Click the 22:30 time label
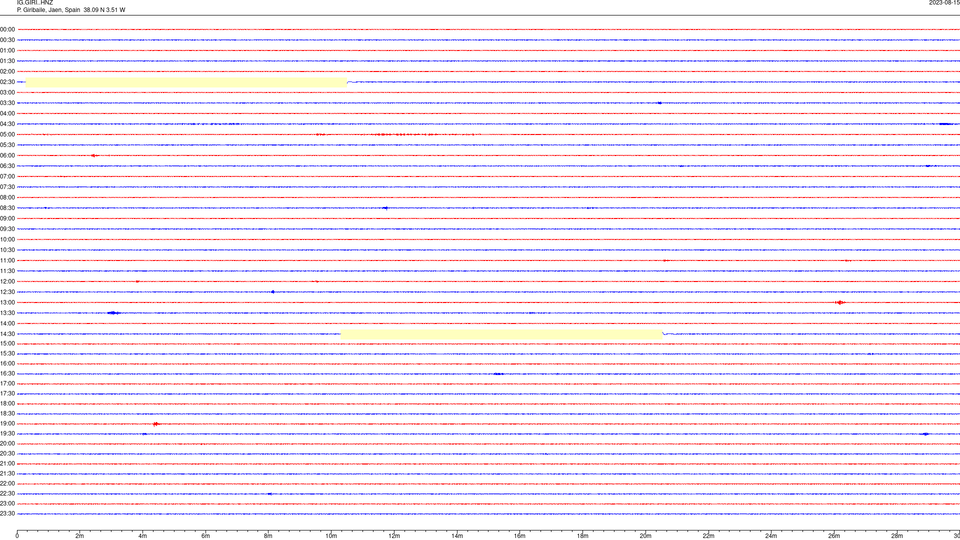This screenshot has height=540, width=960. coord(8,493)
